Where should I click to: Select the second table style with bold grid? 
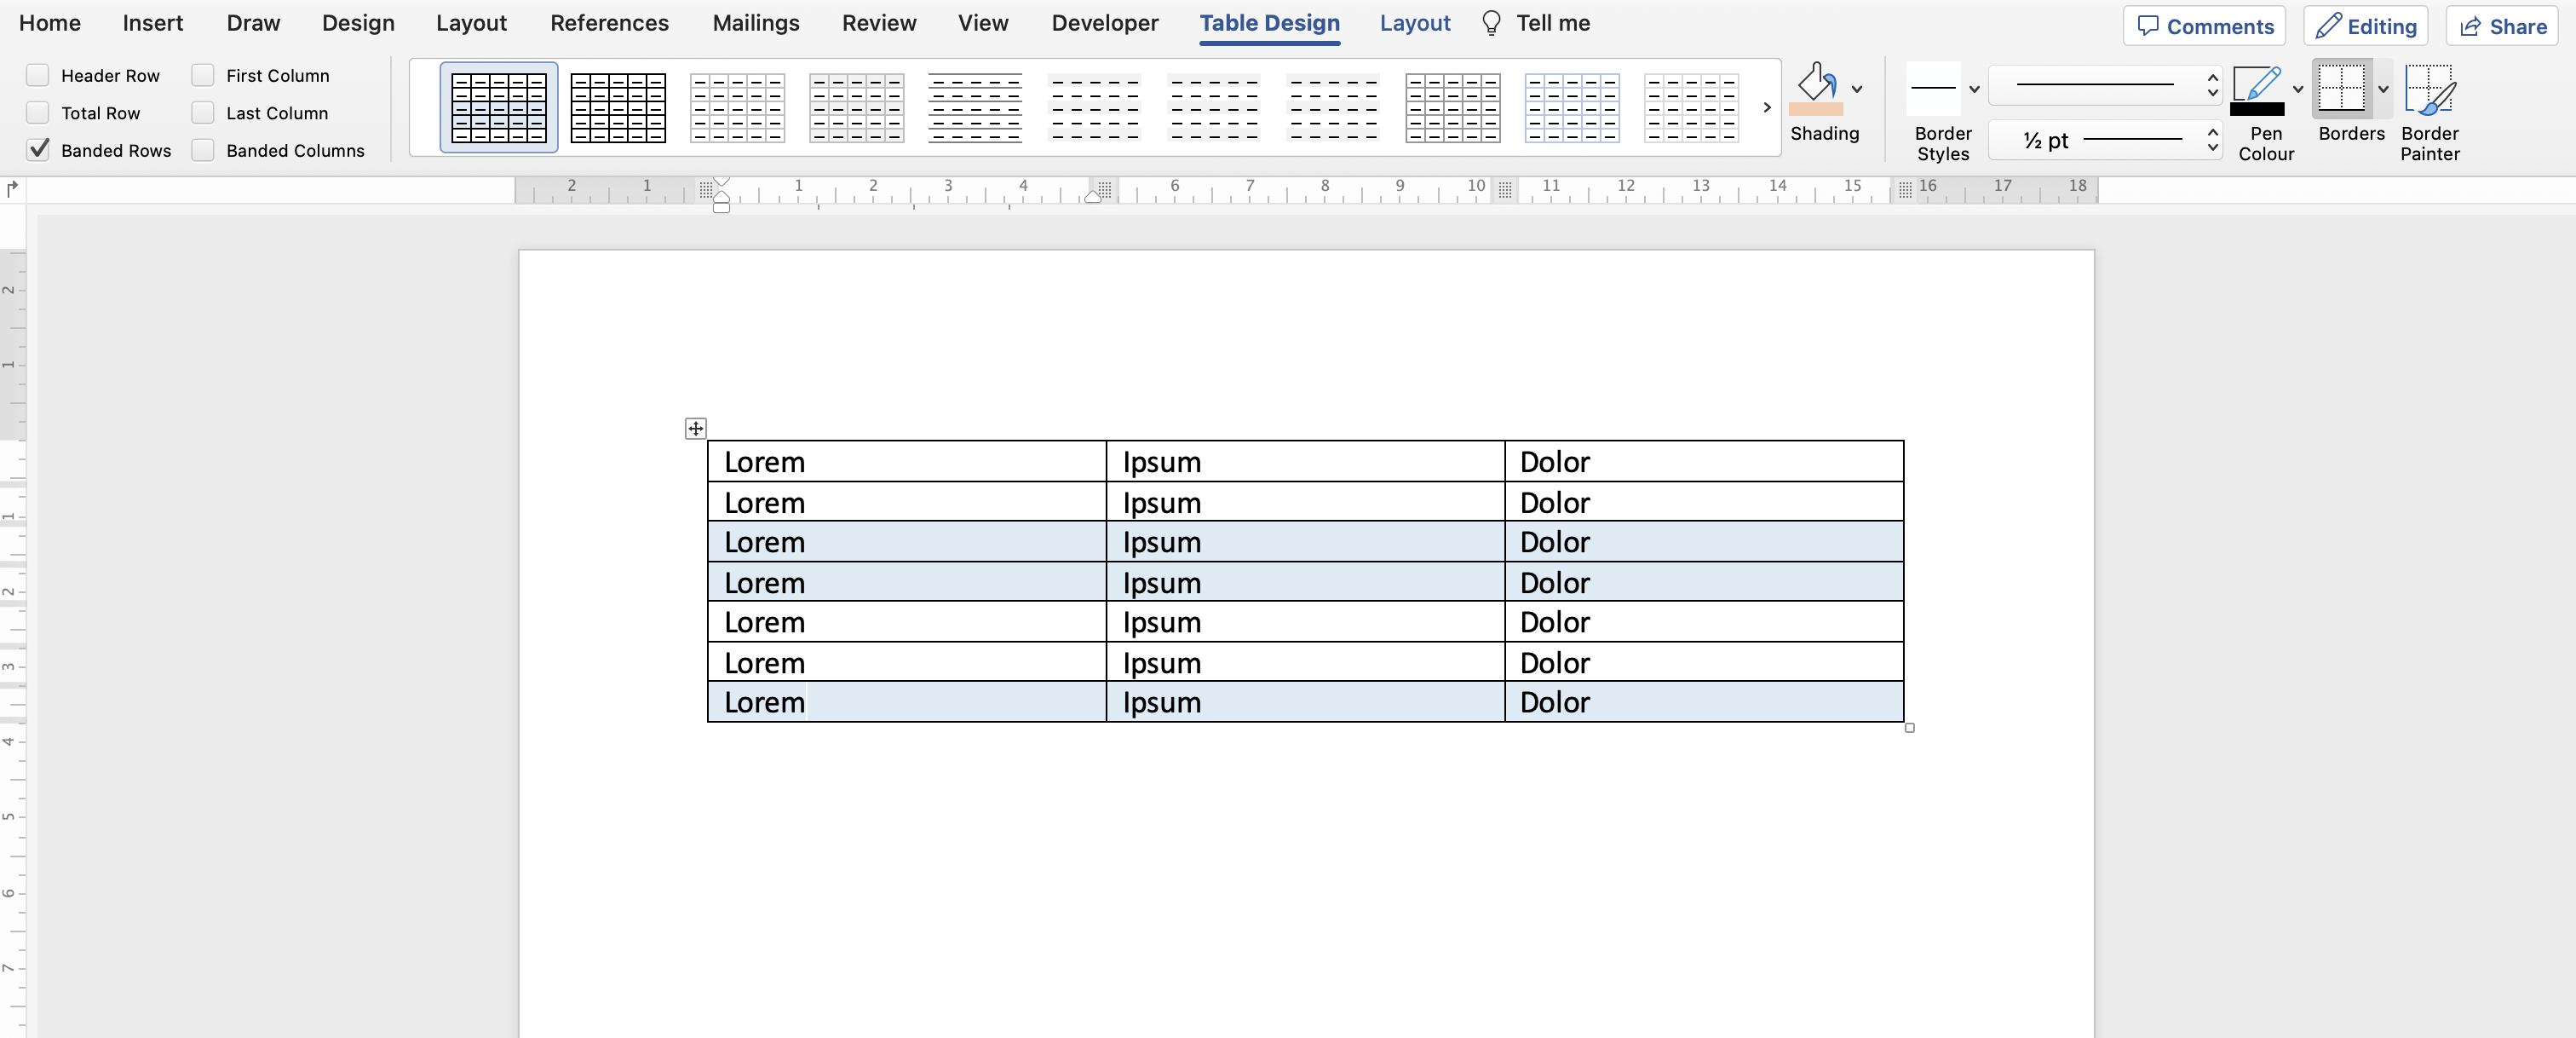[x=618, y=107]
